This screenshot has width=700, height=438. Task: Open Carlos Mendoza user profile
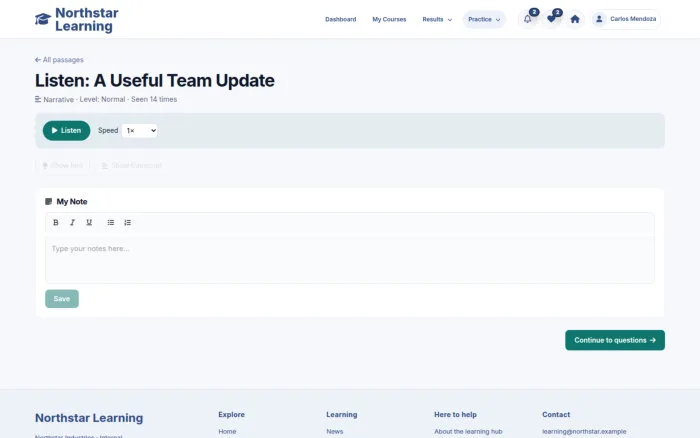626,19
